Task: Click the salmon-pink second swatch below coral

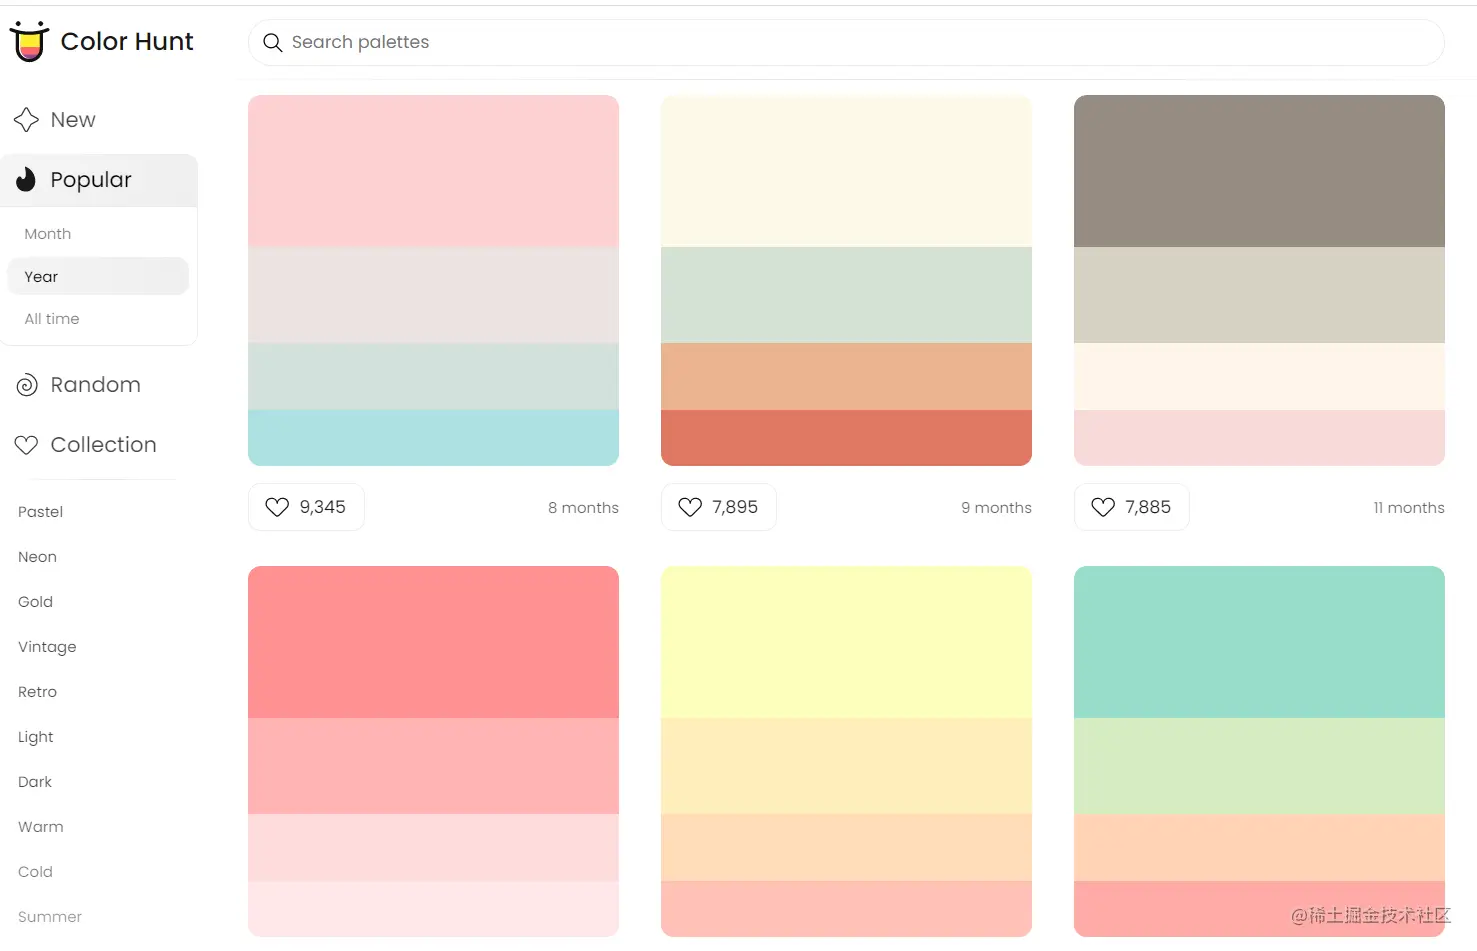Action: click(x=433, y=766)
